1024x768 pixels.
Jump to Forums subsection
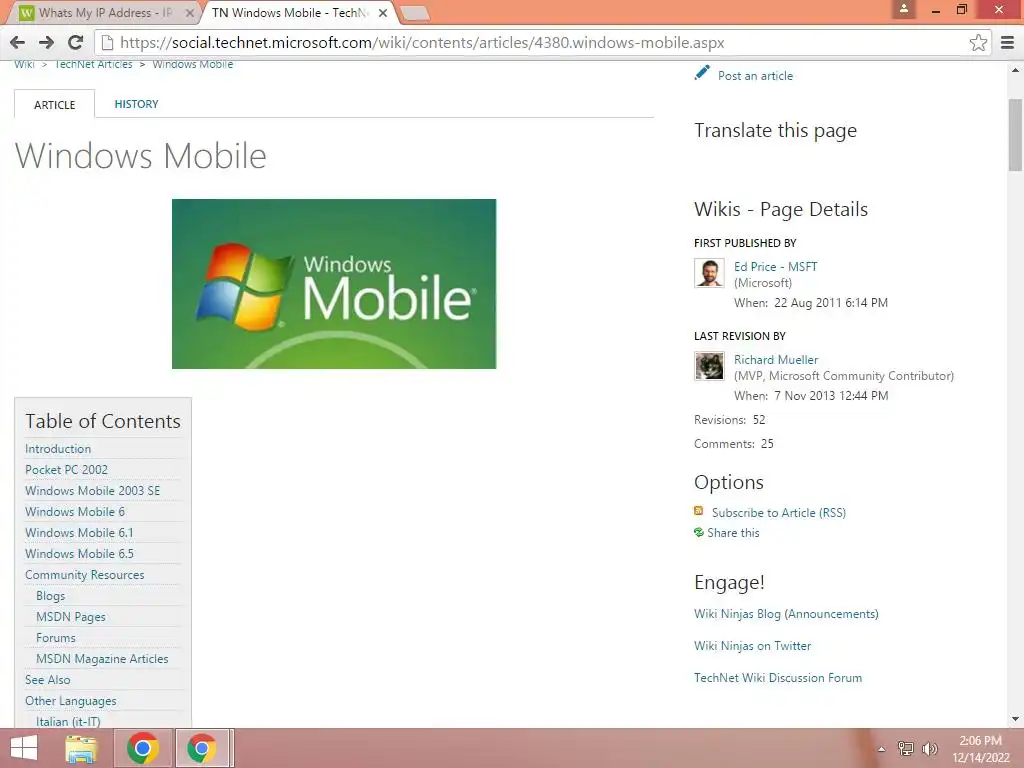point(56,637)
